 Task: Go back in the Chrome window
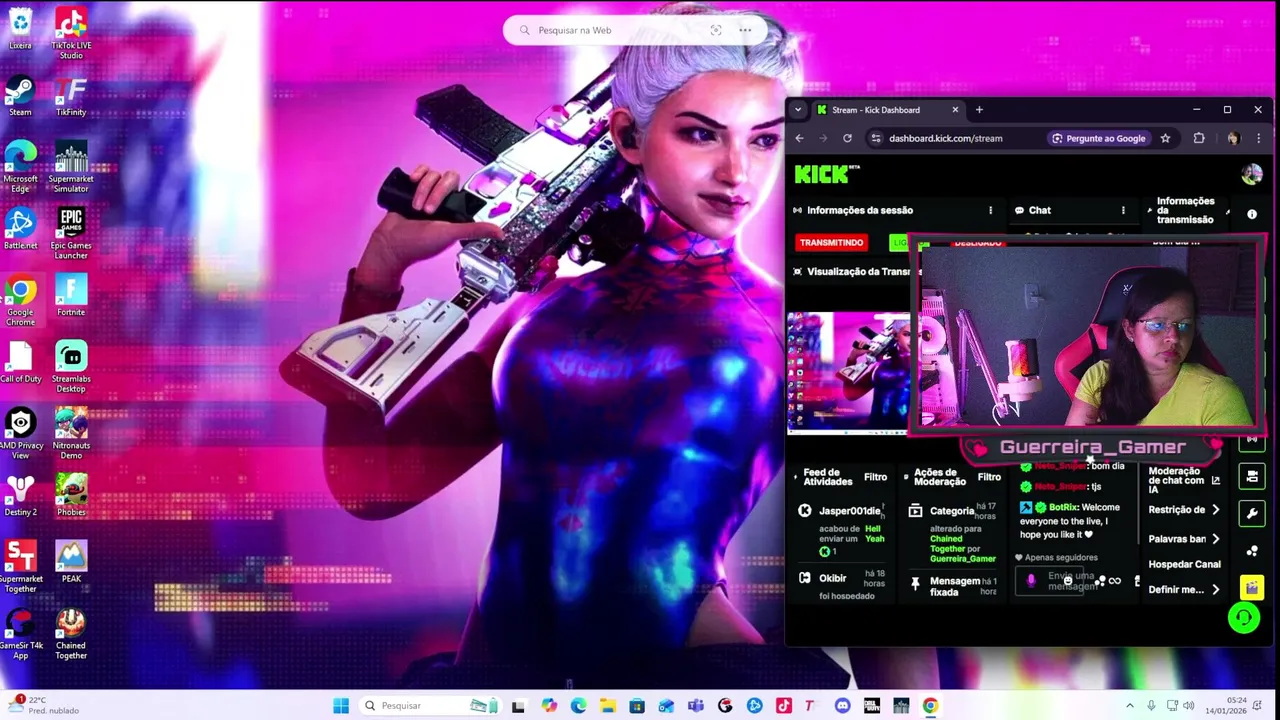pos(799,138)
